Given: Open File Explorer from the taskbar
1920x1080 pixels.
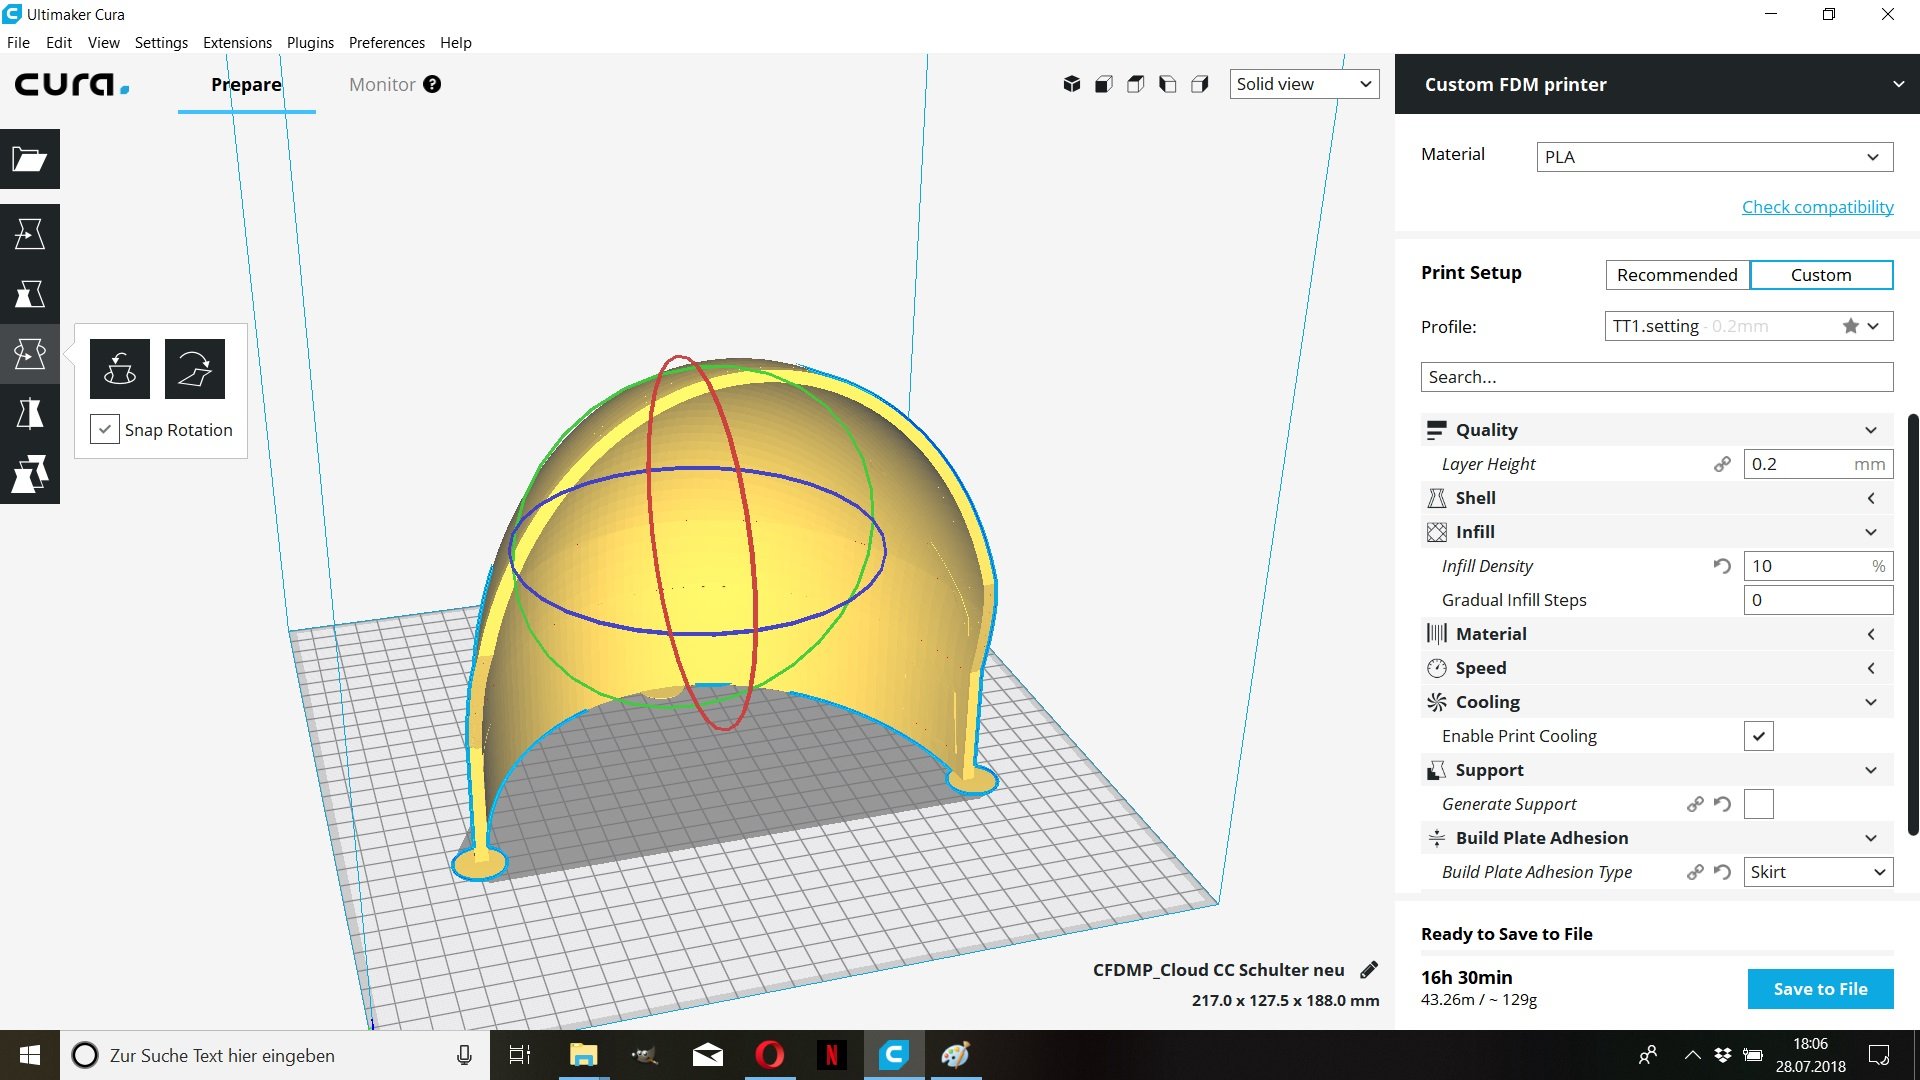Looking at the screenshot, I should (583, 1055).
